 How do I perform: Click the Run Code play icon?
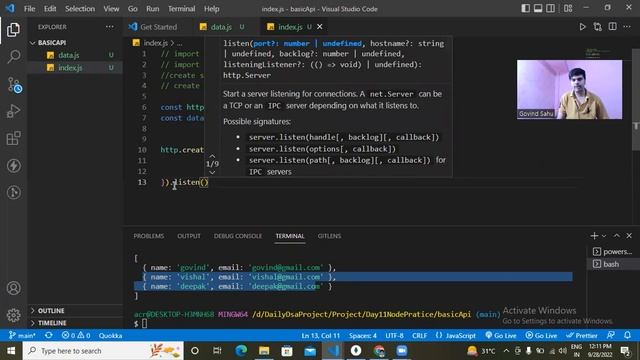coord(582,27)
